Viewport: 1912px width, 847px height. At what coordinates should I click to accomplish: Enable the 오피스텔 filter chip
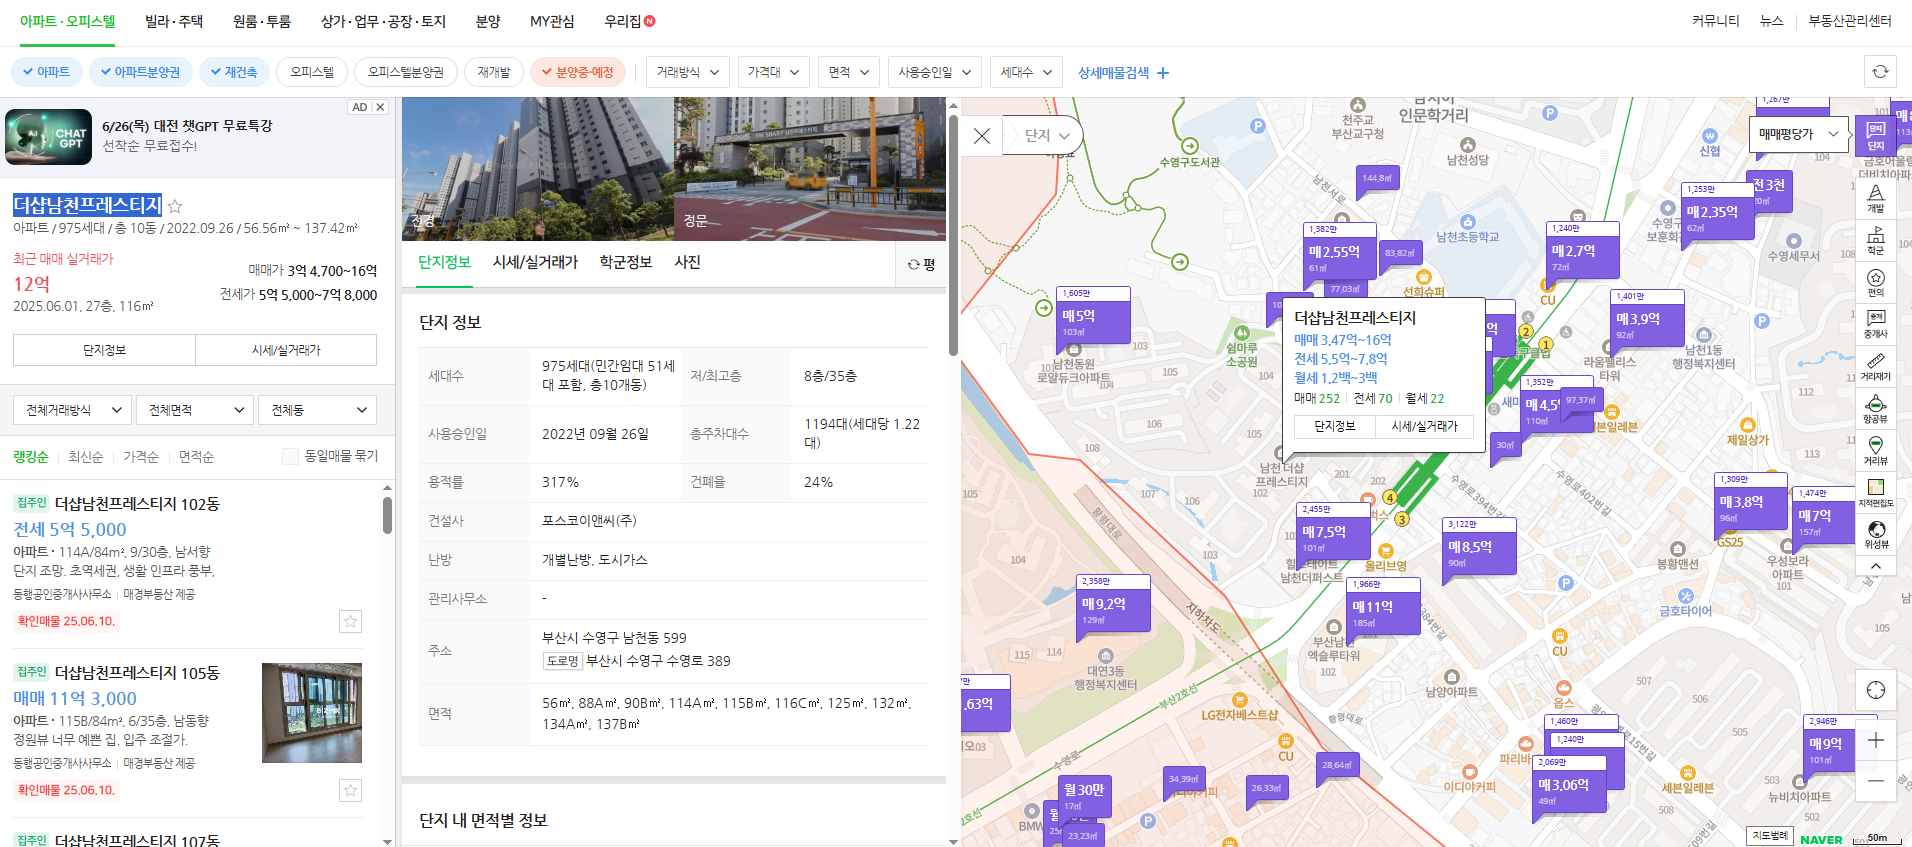pyautogui.click(x=312, y=72)
